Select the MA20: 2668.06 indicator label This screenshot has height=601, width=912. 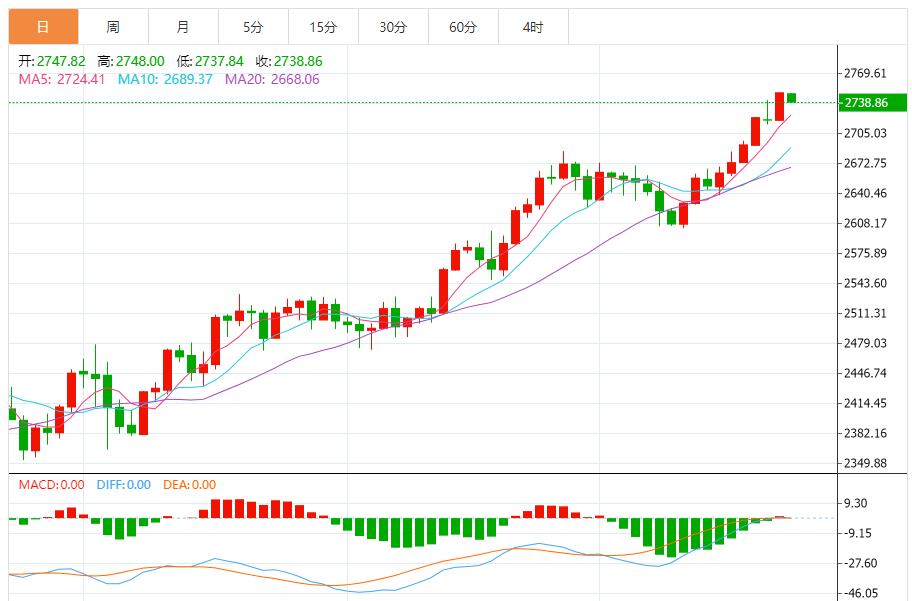coord(272,79)
